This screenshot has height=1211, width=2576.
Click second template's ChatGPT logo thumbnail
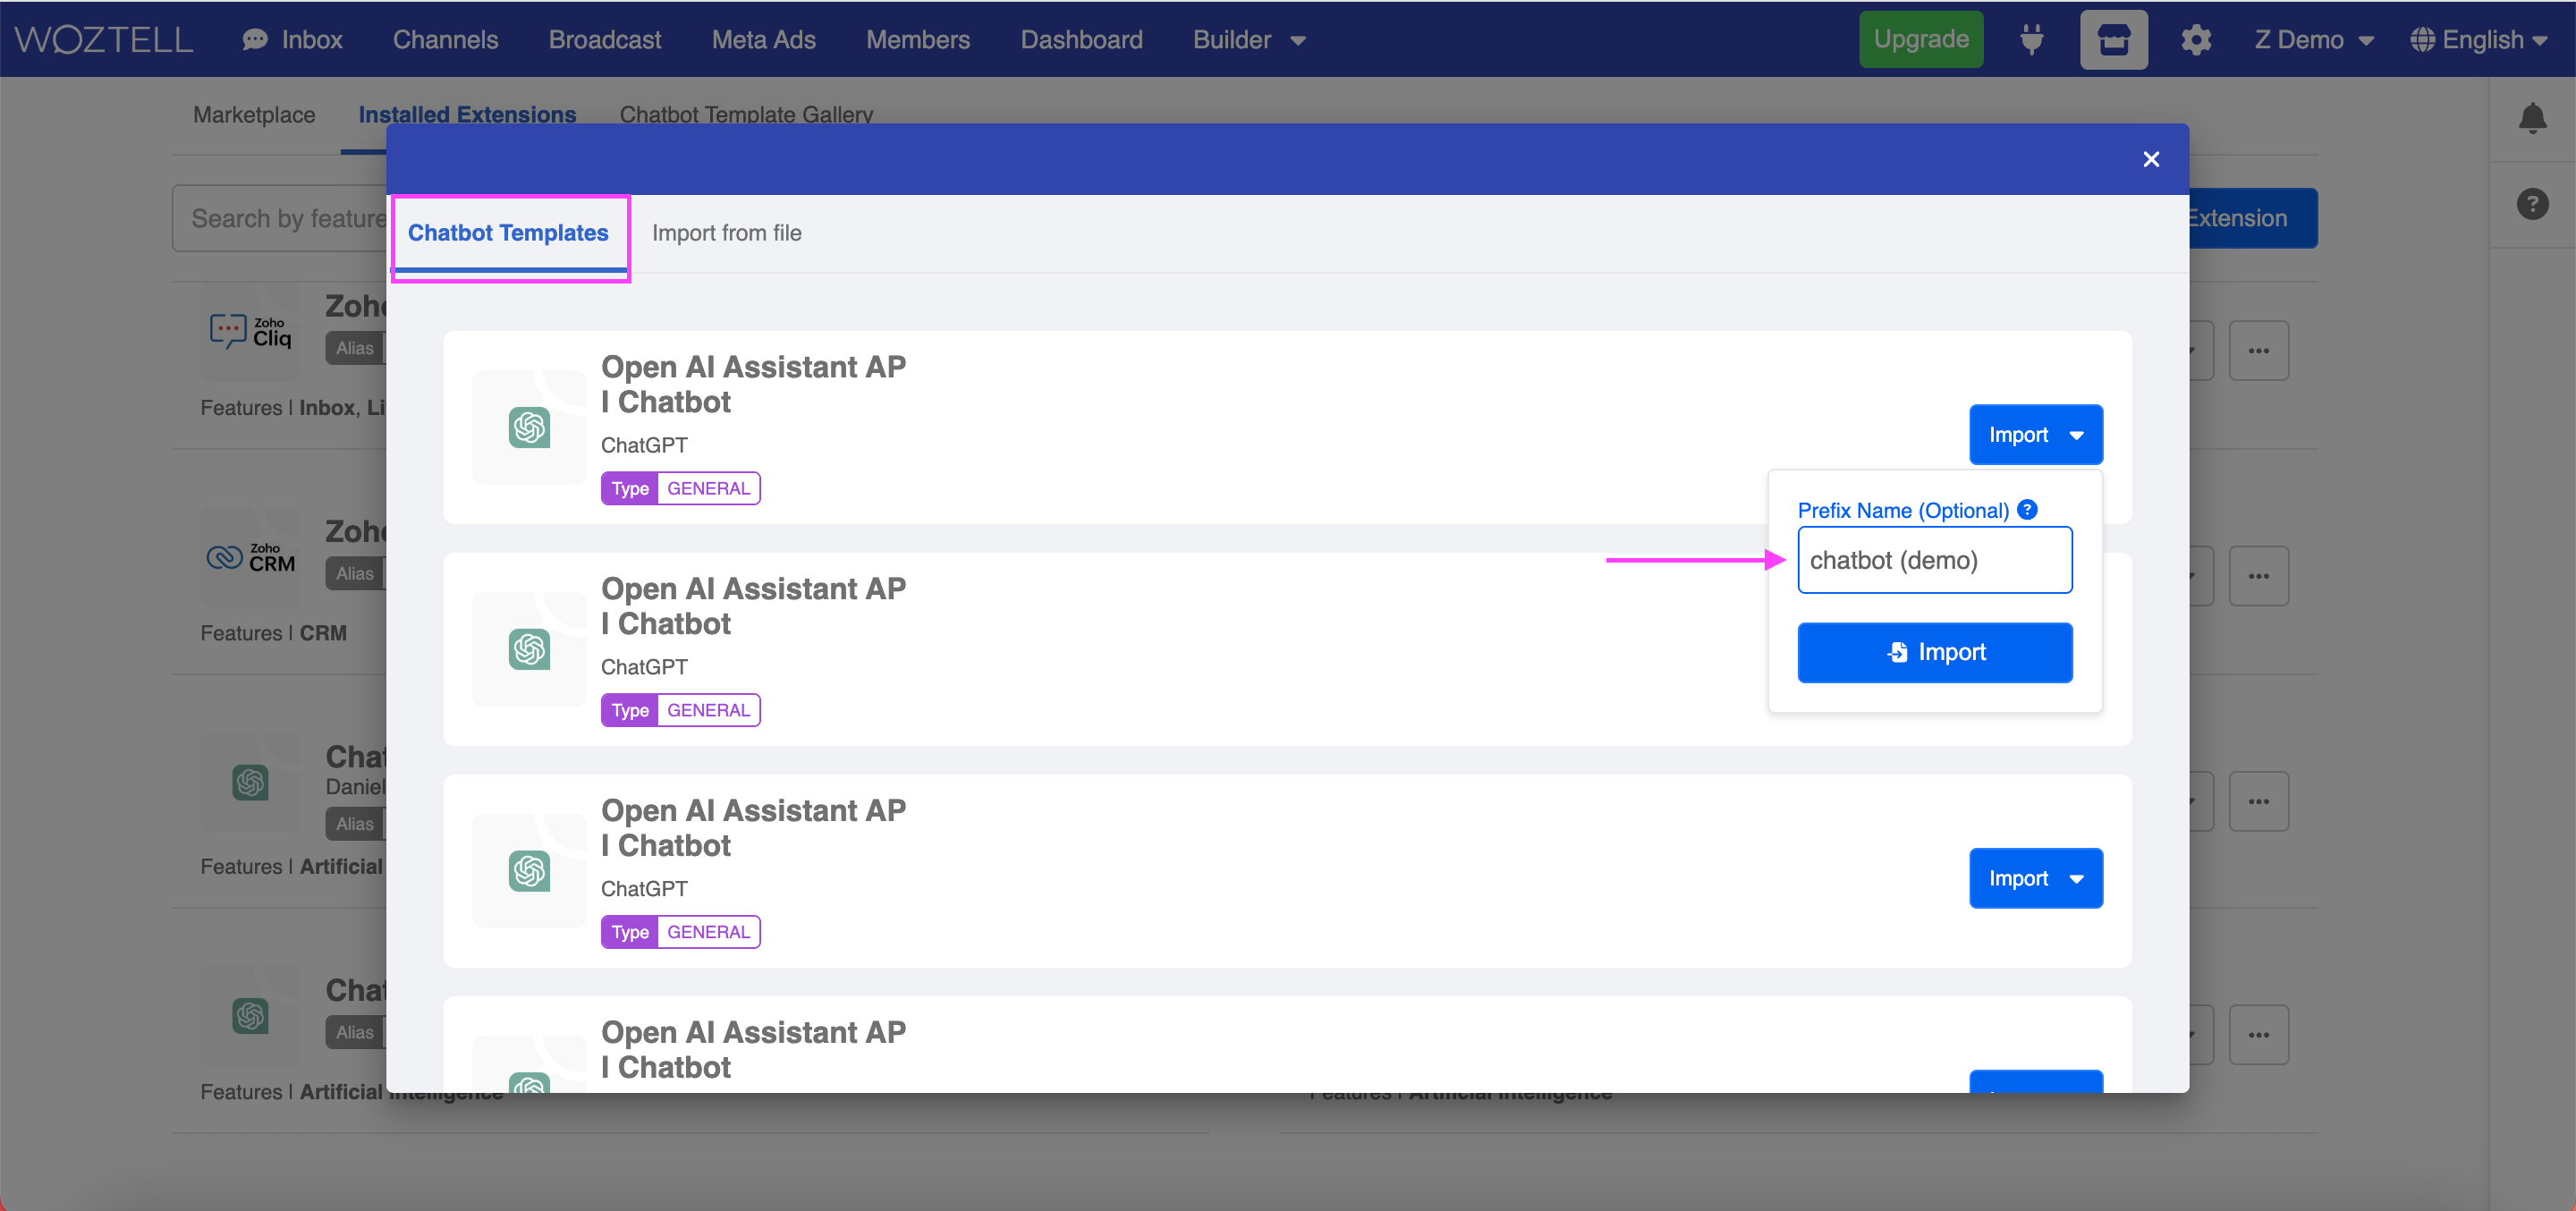[x=529, y=649]
